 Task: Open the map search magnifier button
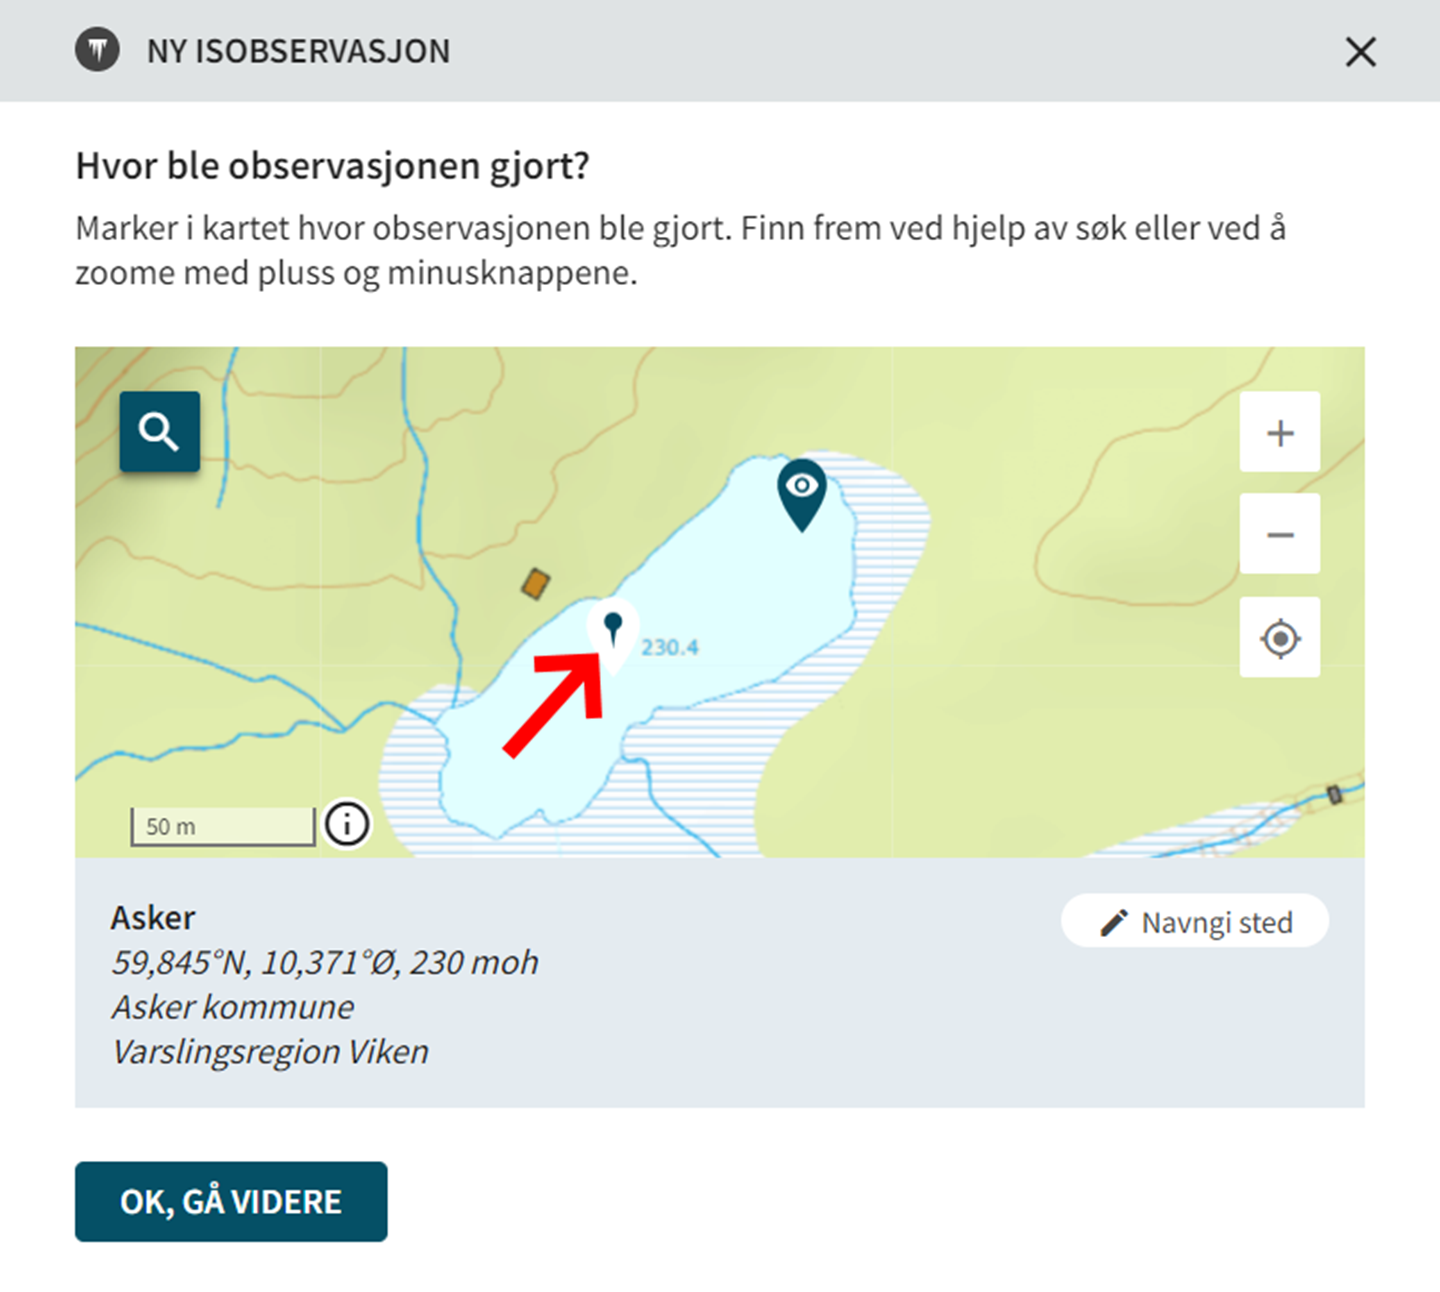(x=160, y=432)
